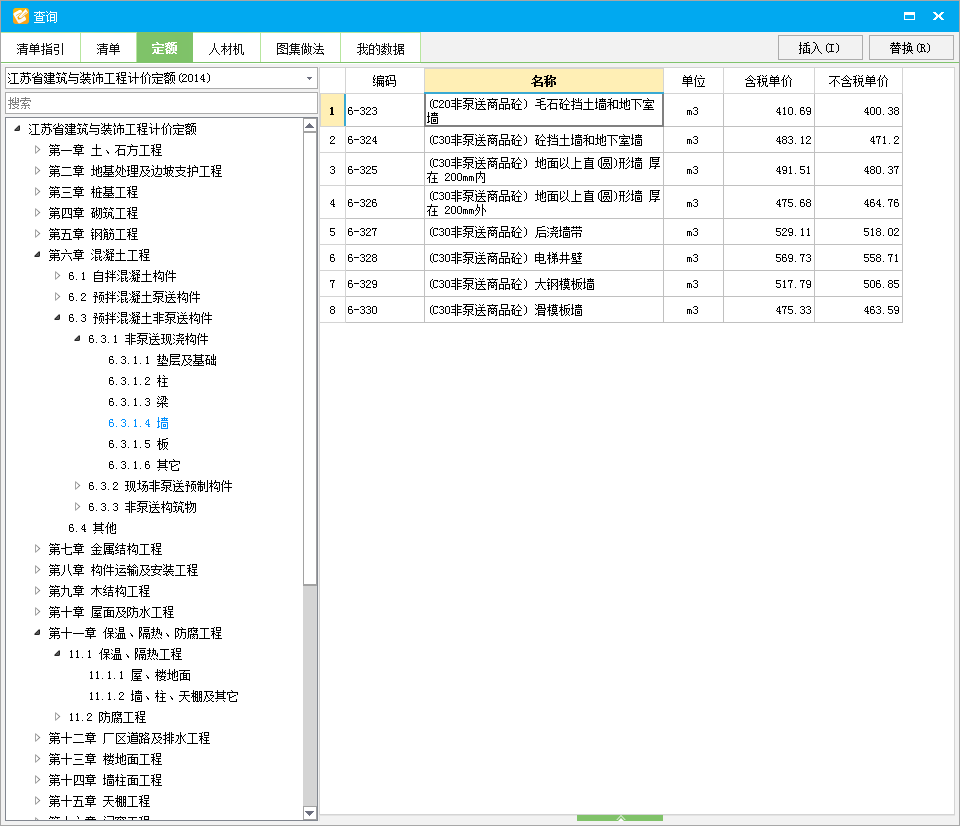Expand 6.1 自拌混凝土构件

[57, 276]
